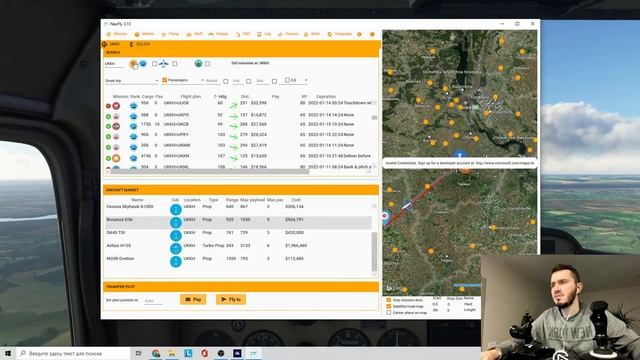Click the ICAO field in Transfer Pilot
640x360 pixels.
click(154, 301)
